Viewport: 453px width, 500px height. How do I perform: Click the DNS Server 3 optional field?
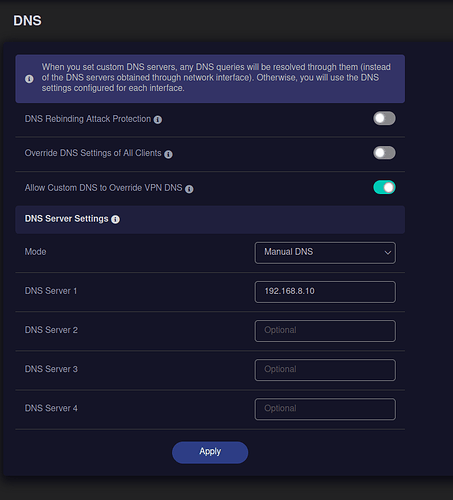pyautogui.click(x=325, y=370)
